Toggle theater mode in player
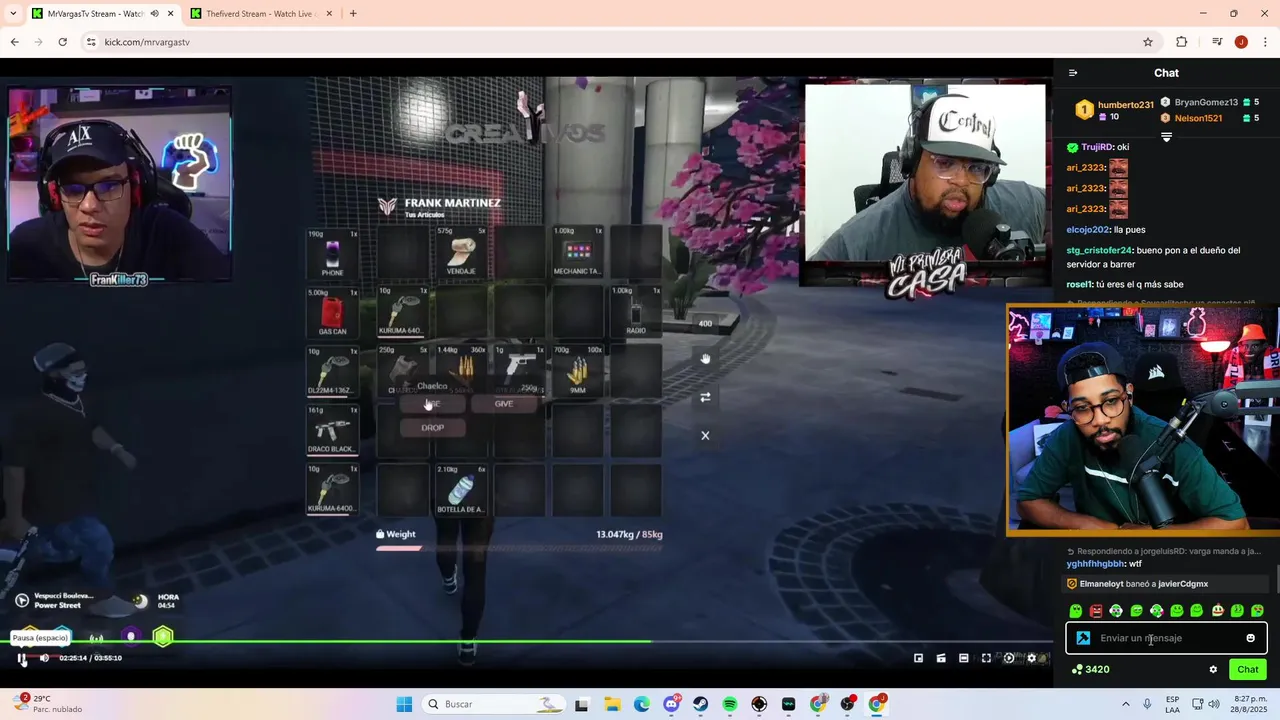1280x720 pixels. [x=963, y=658]
